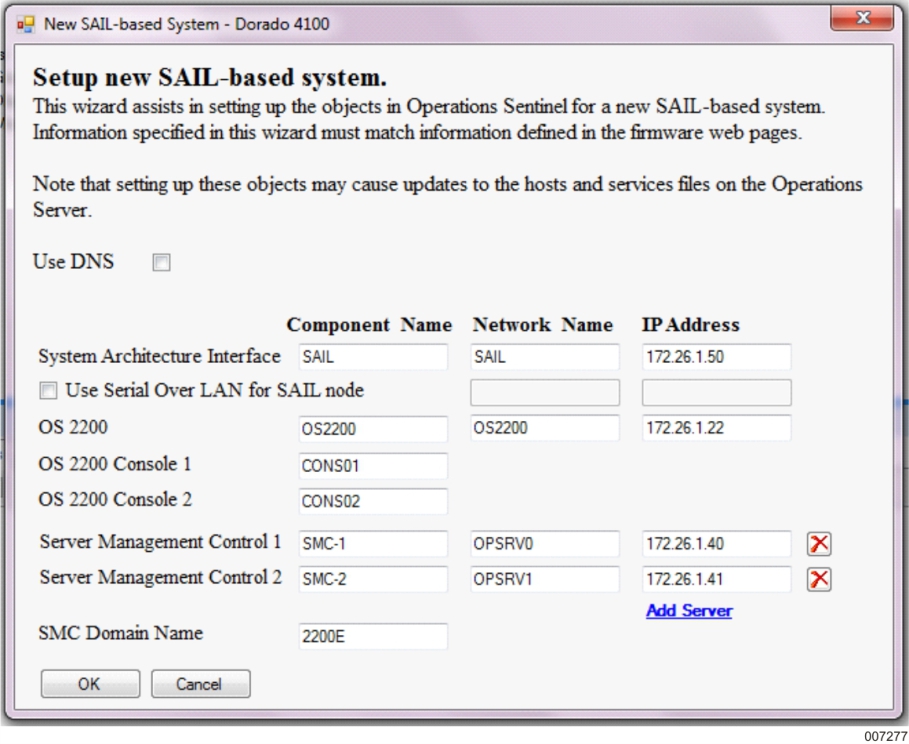The image size is (909, 744).
Task: Click the System Architecture Interface label
Action: click(159, 356)
